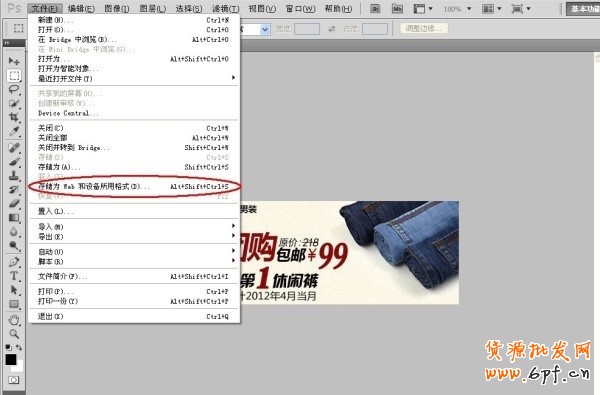Select the Rectangular Marquee tool in toolbox
600x395 pixels.
14,75
